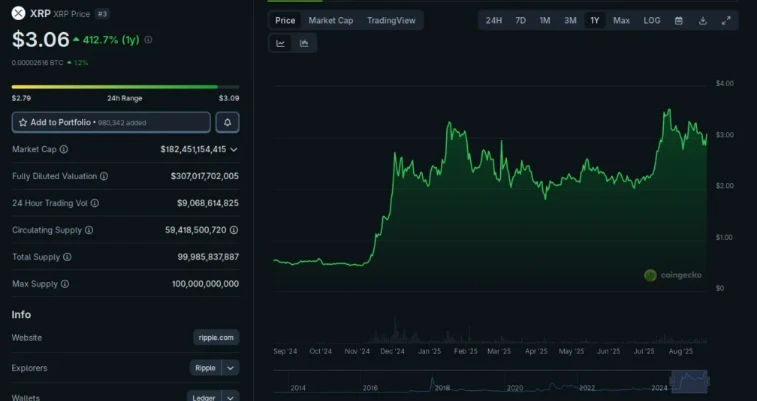The image size is (757, 401).
Task: Click the $2.79 range low value
Action: point(21,98)
